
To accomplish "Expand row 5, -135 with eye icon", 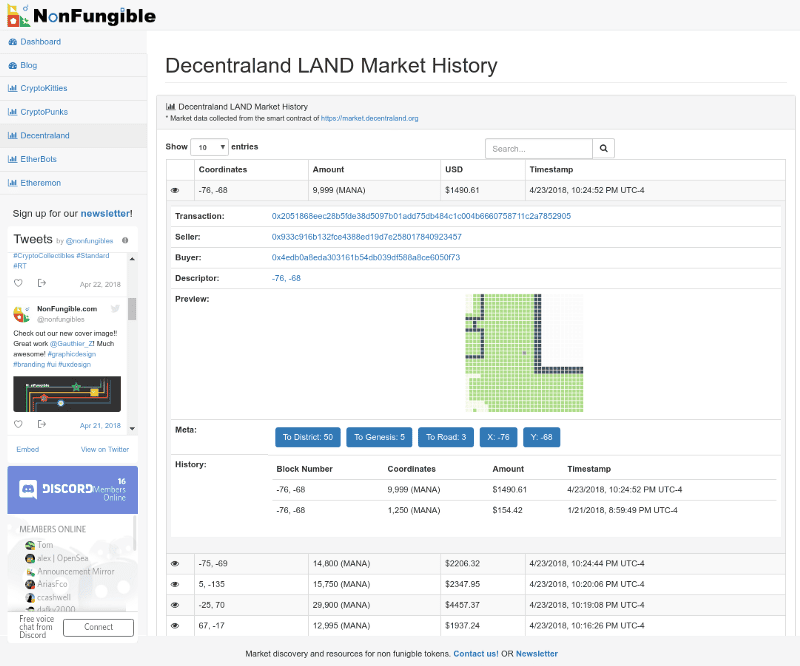I will tap(175, 584).
